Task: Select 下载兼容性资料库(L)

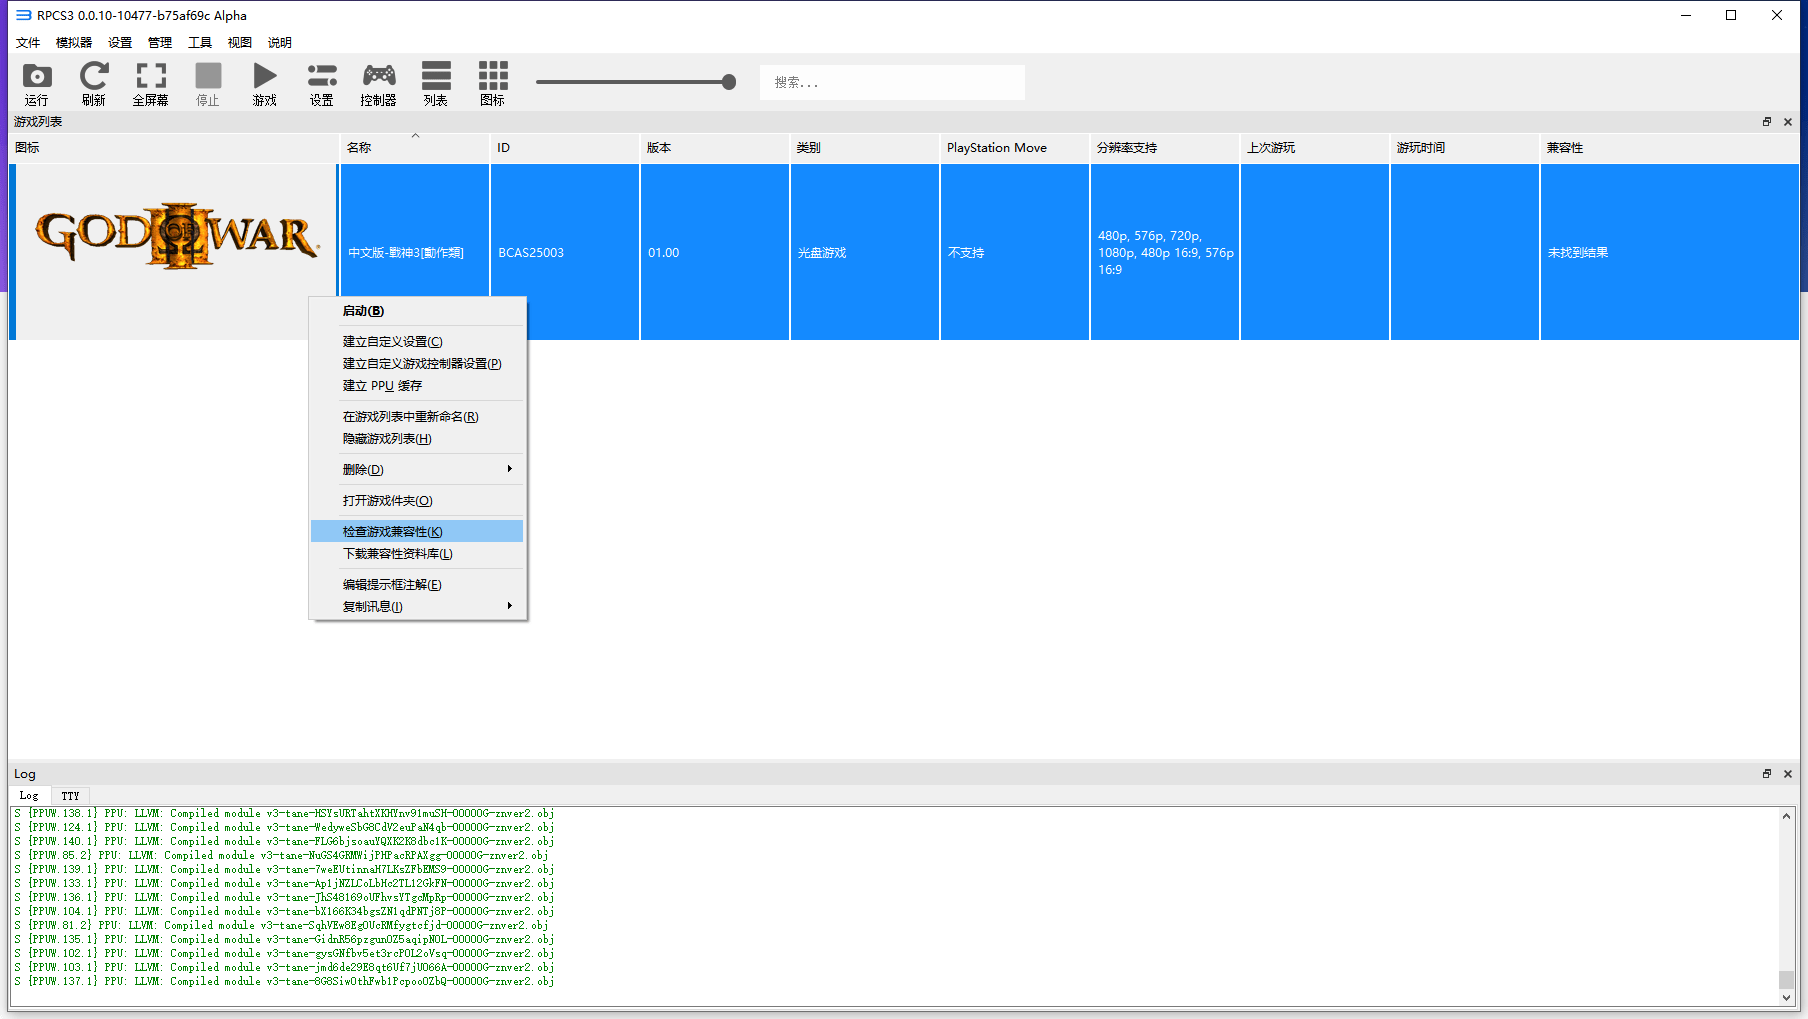Action: (x=418, y=554)
